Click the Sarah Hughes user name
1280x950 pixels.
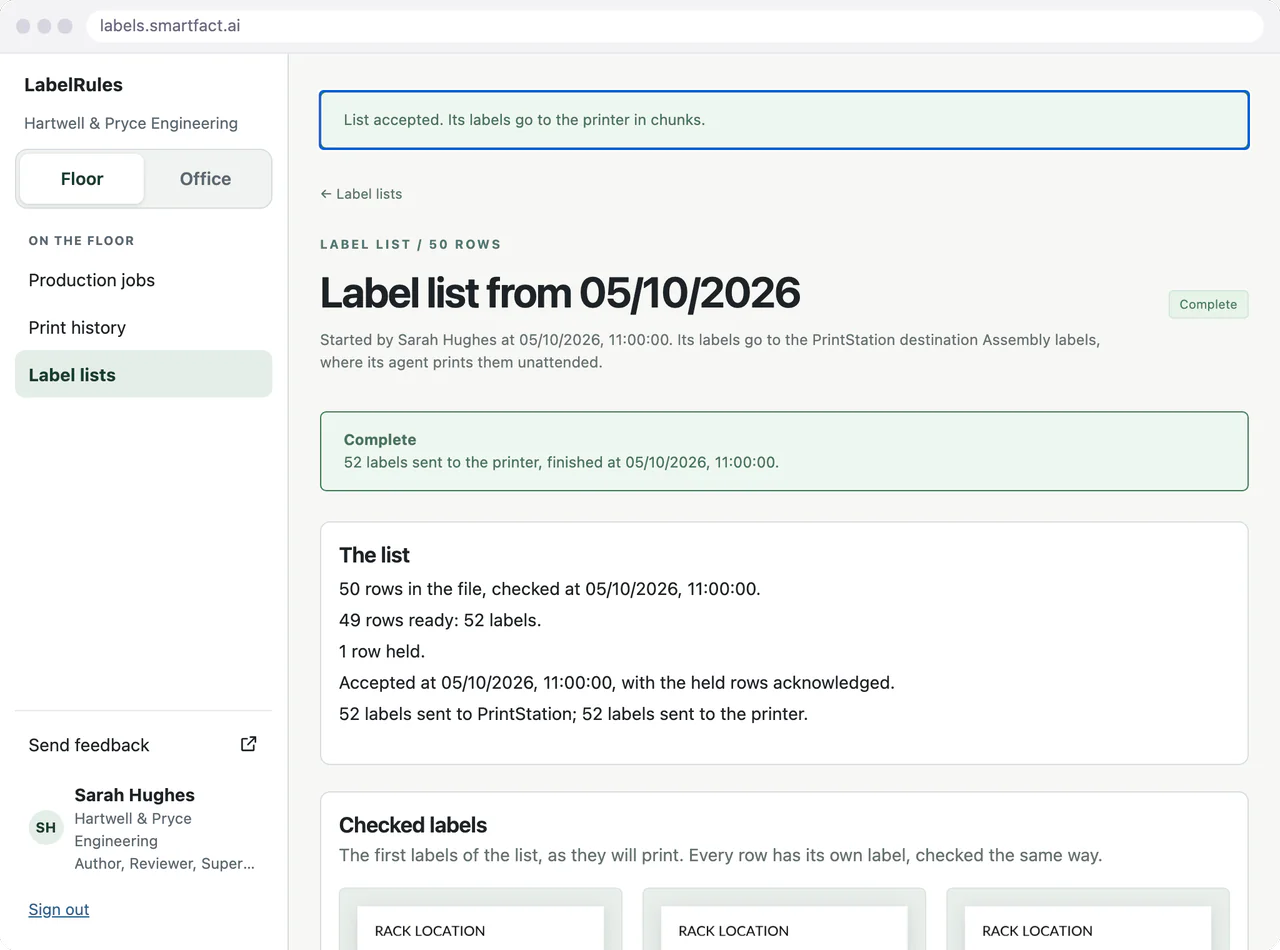coord(135,795)
